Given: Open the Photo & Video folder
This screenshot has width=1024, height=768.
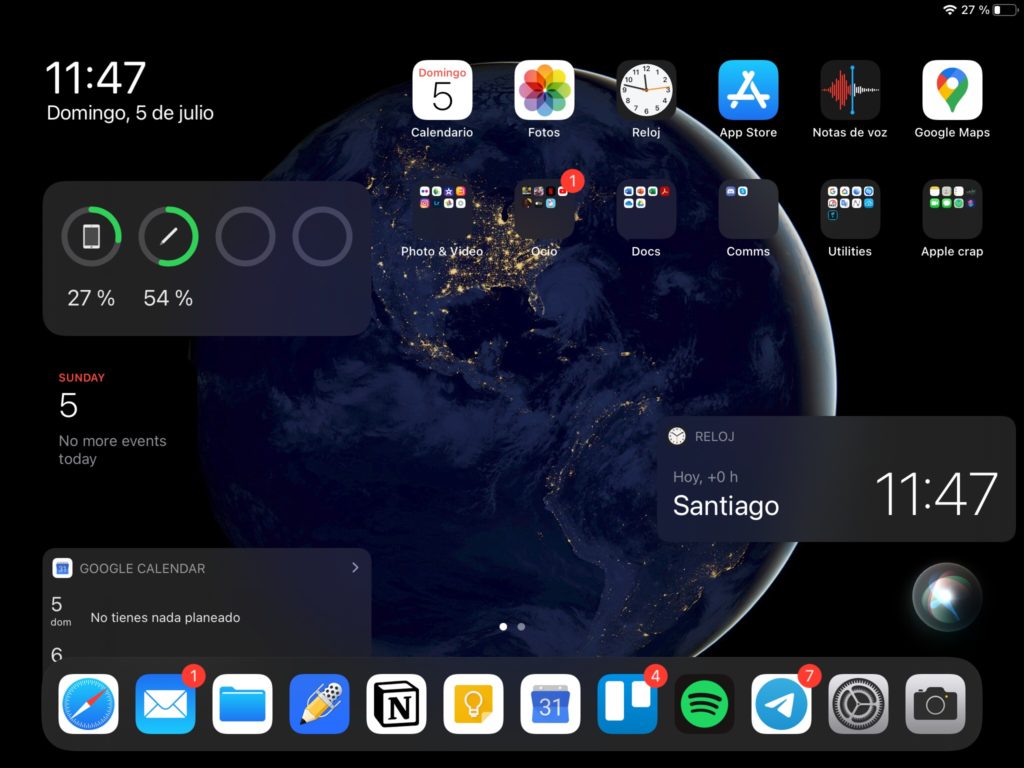Looking at the screenshot, I should pos(442,210).
